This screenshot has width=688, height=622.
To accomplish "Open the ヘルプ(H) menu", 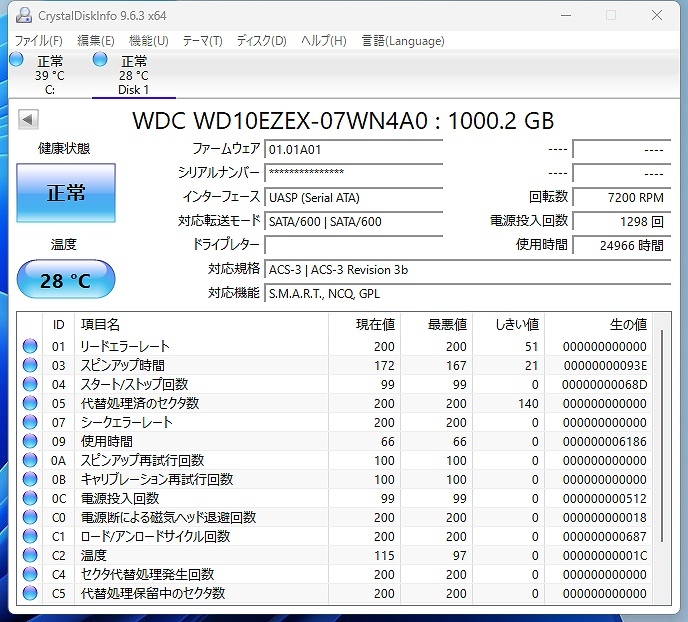I will [x=324, y=41].
